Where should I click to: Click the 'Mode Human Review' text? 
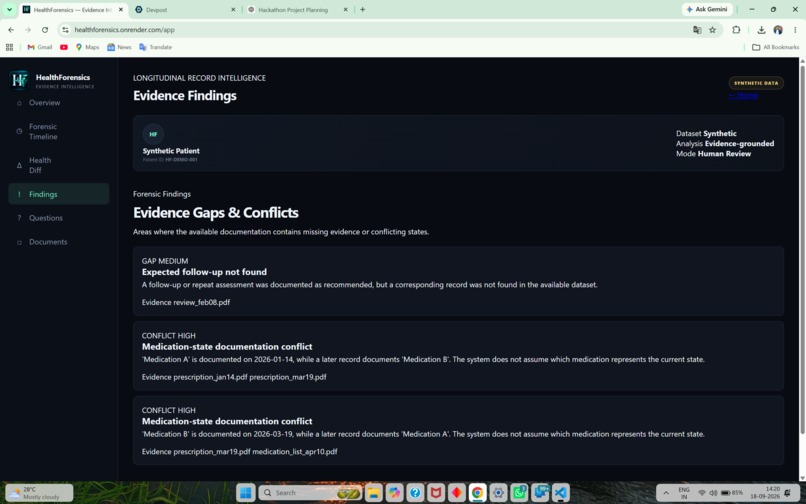[x=713, y=154]
